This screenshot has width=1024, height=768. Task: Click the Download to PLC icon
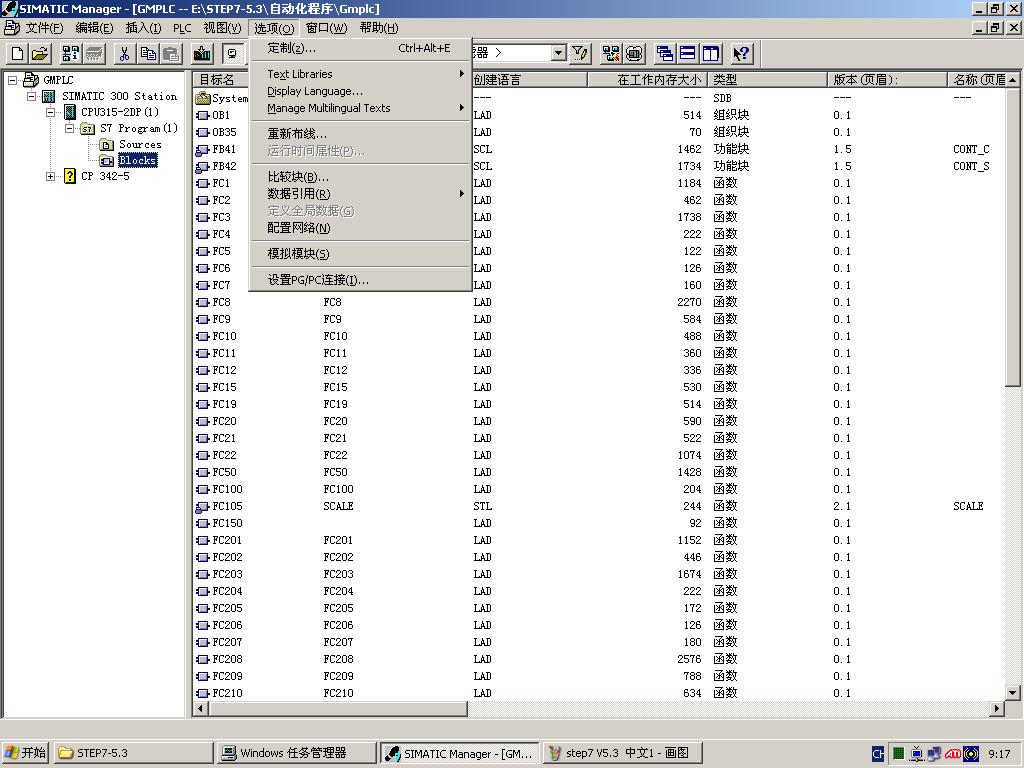(x=202, y=54)
